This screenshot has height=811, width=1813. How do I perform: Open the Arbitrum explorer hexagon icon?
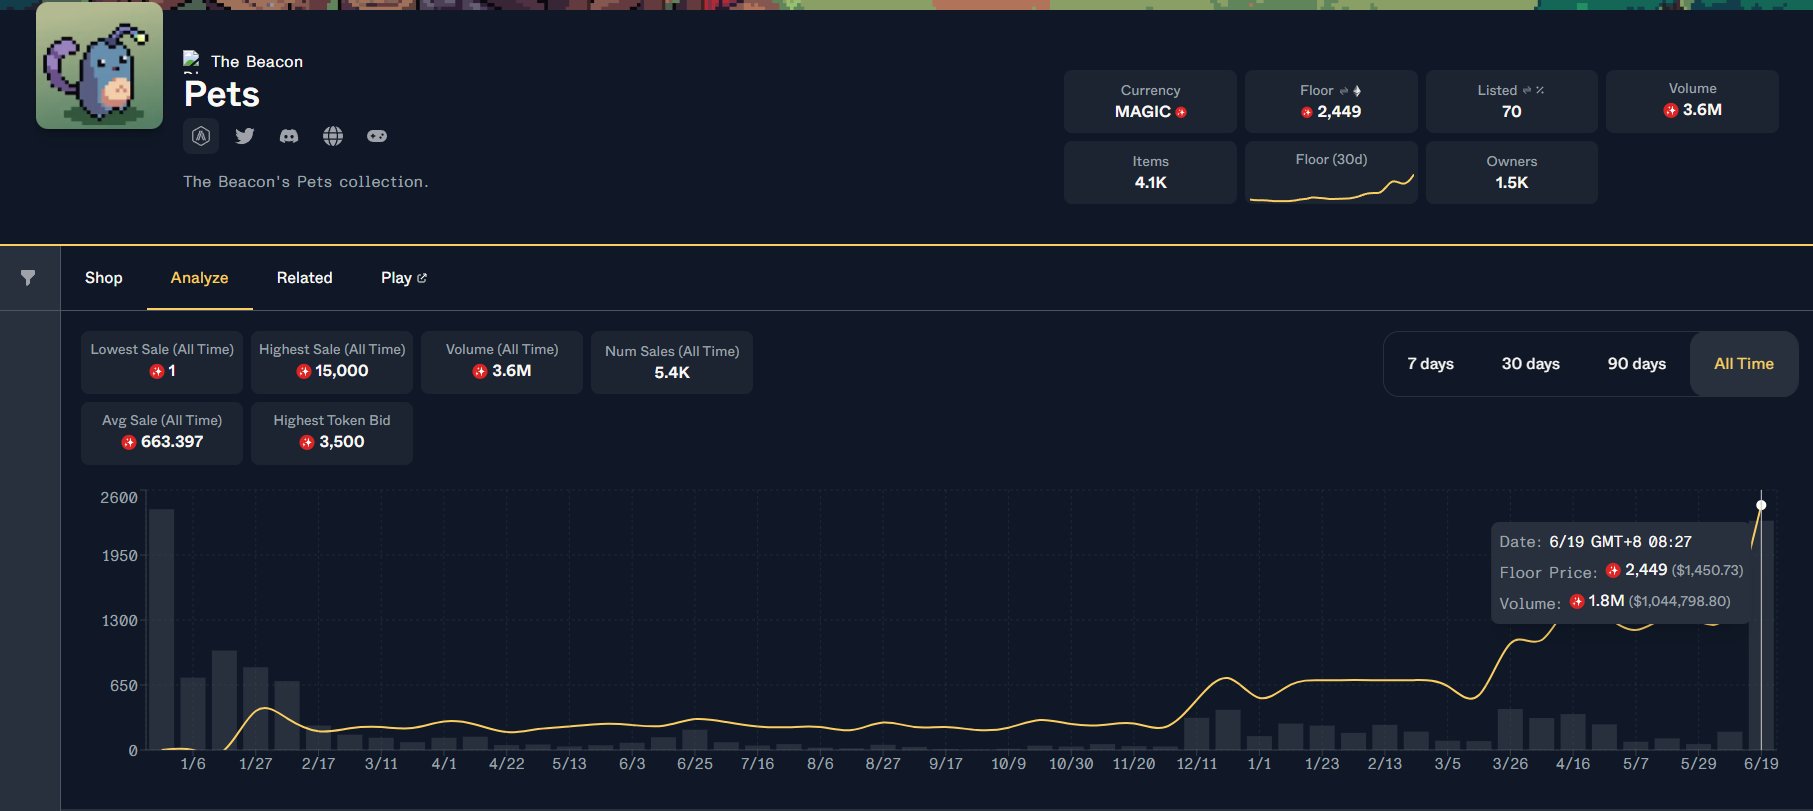point(201,136)
